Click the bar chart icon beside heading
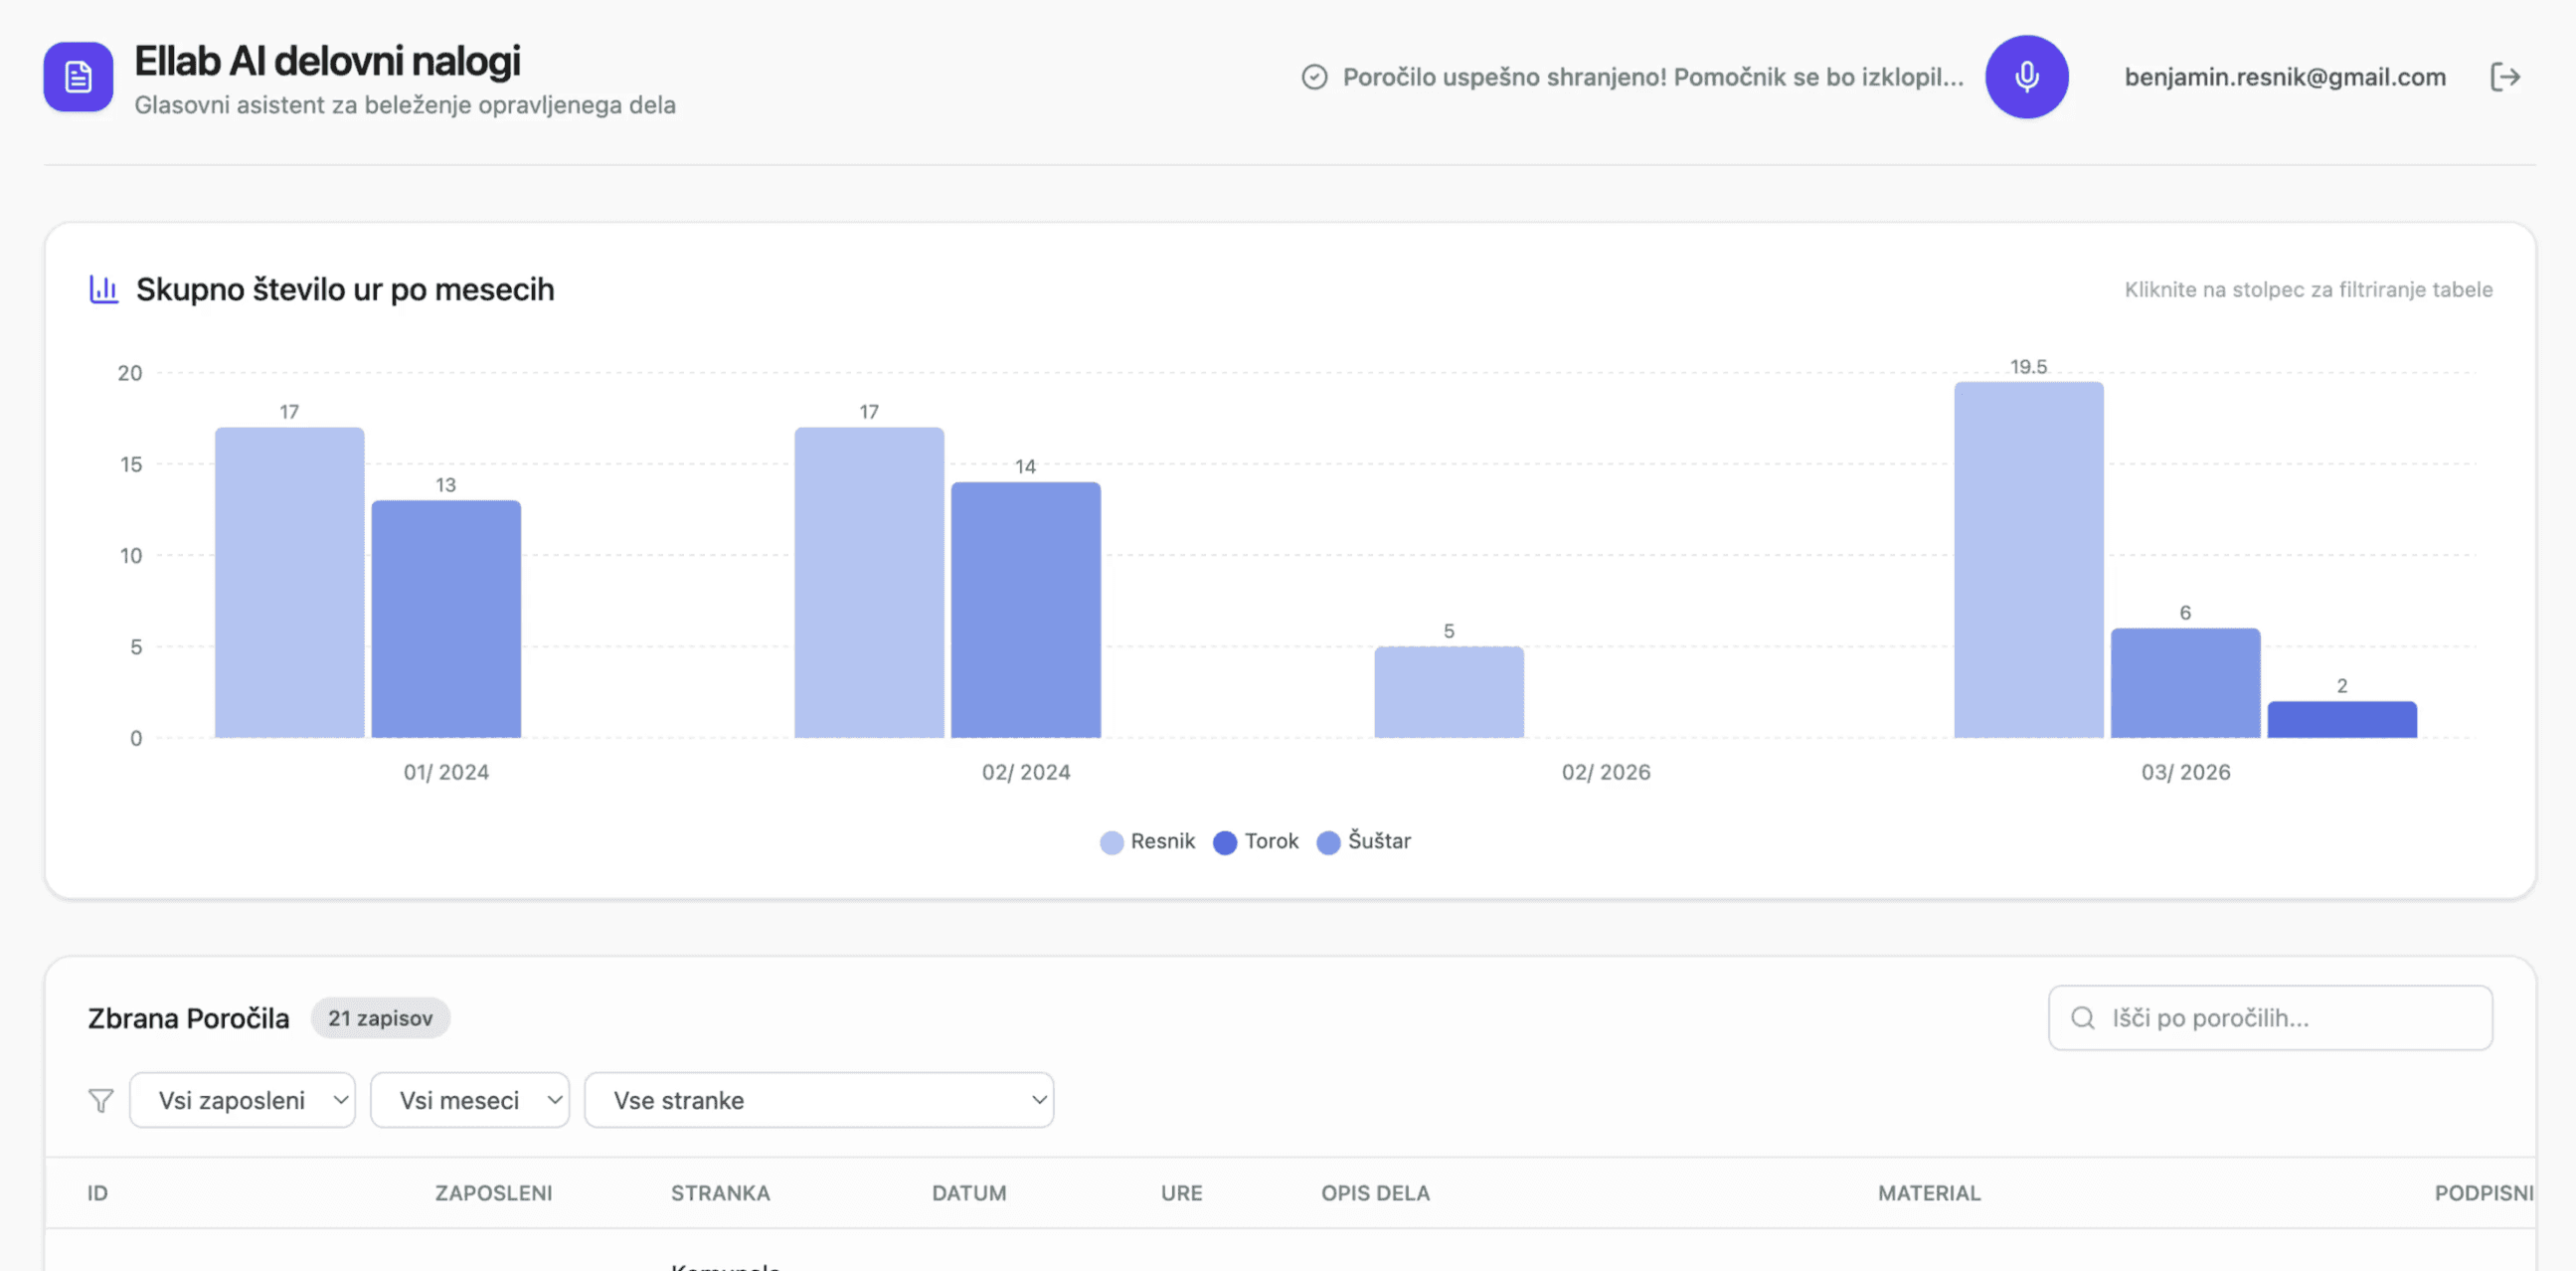This screenshot has width=2576, height=1271. 104,289
